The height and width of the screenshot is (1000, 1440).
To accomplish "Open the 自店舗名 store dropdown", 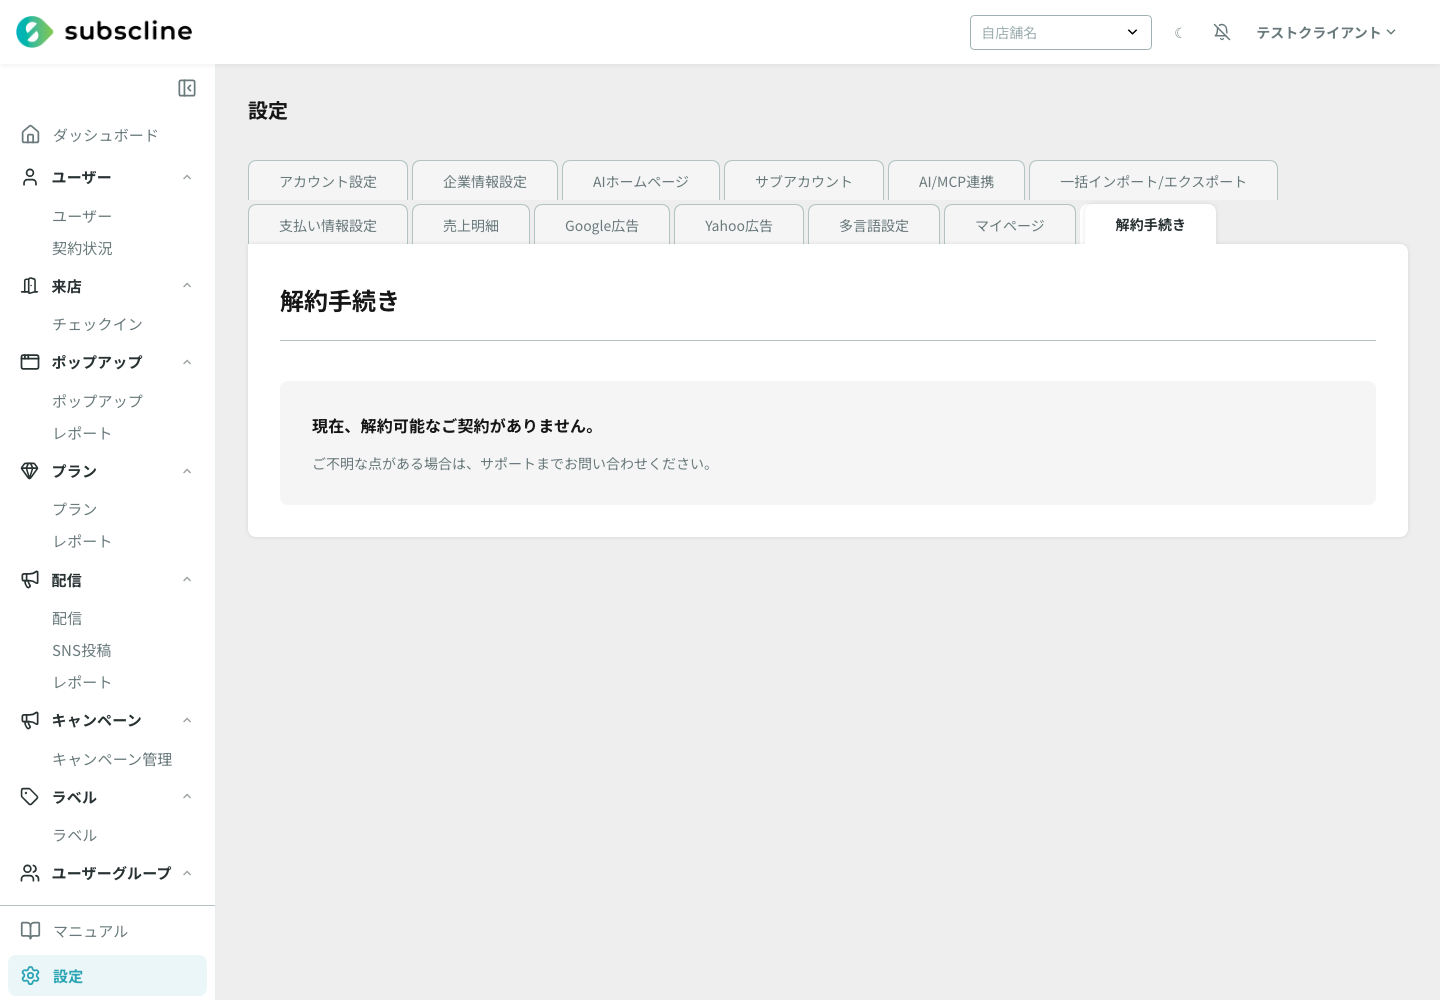I will pyautogui.click(x=1061, y=32).
